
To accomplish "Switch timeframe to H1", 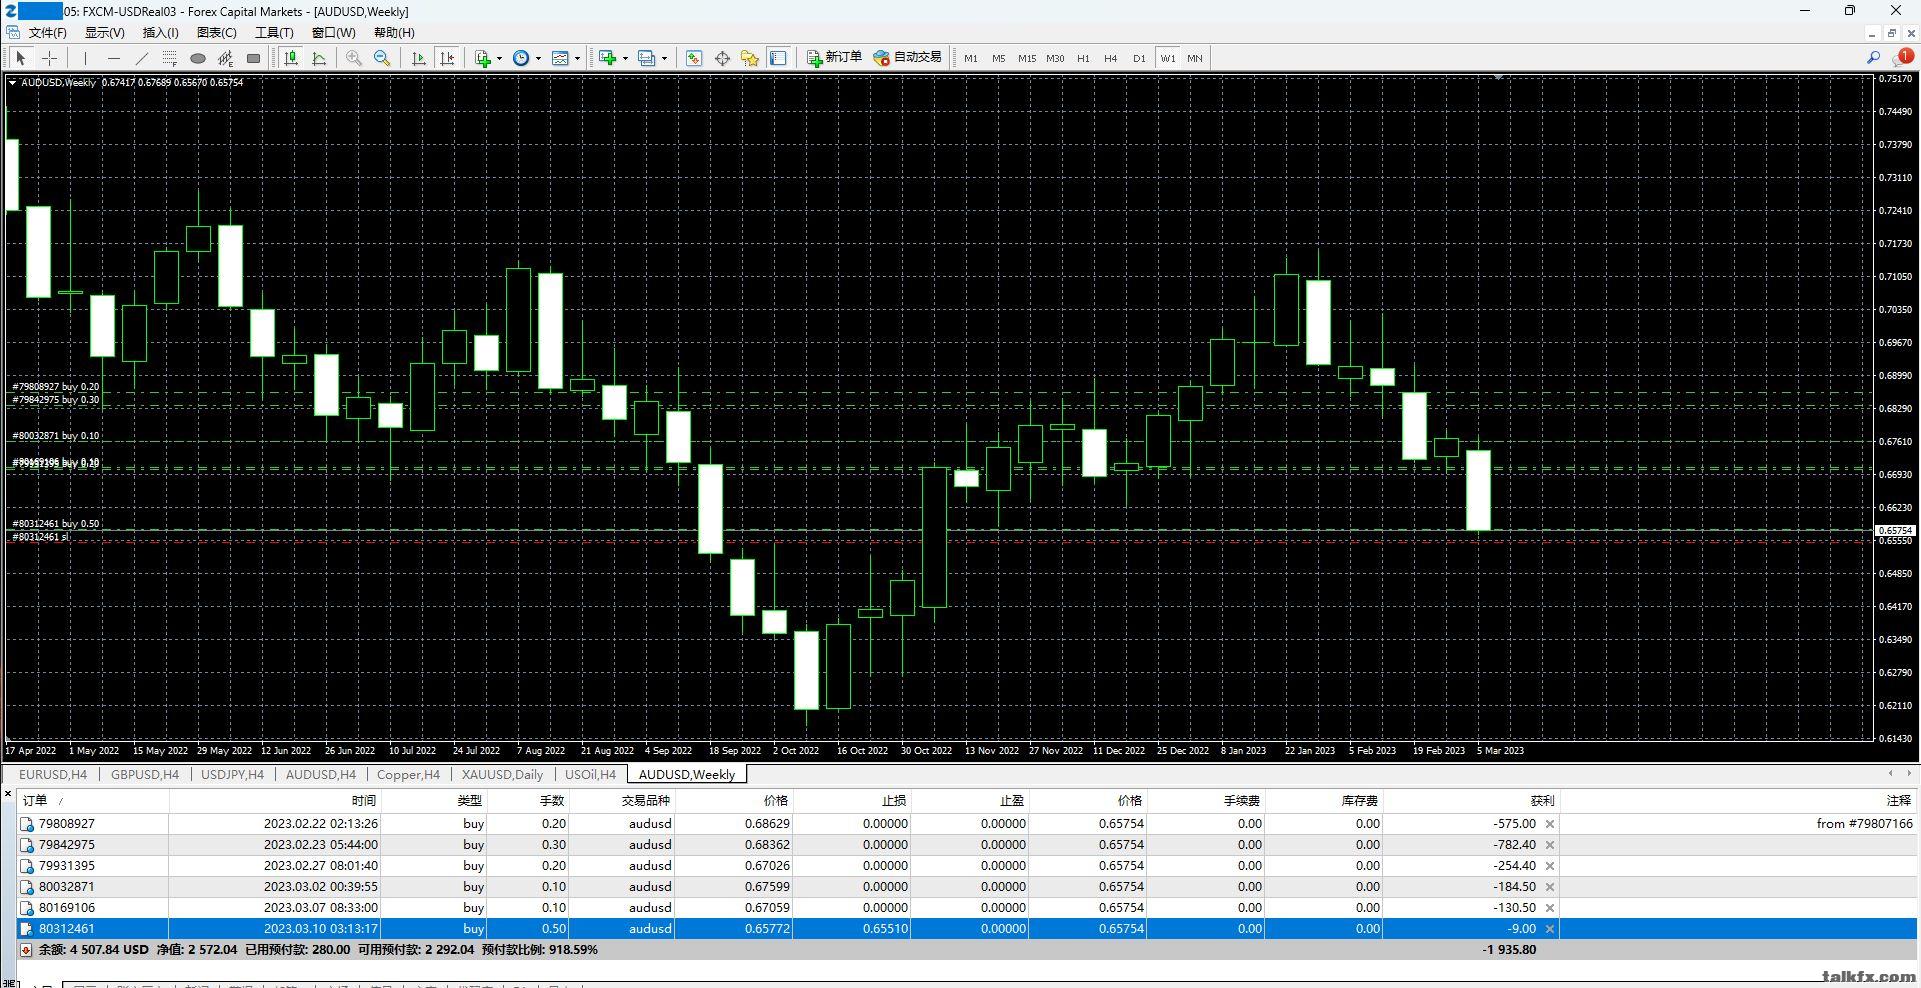I will tap(1083, 58).
